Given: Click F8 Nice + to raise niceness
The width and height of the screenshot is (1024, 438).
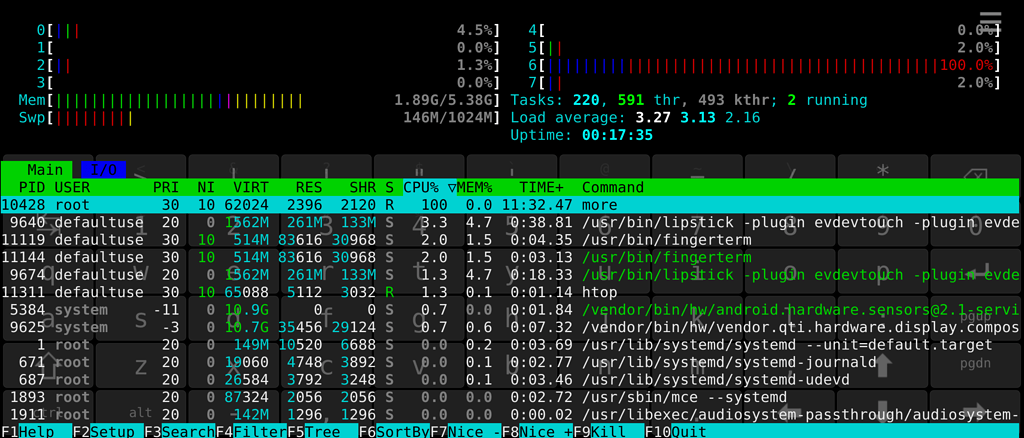Looking at the screenshot, I should [x=537, y=431].
